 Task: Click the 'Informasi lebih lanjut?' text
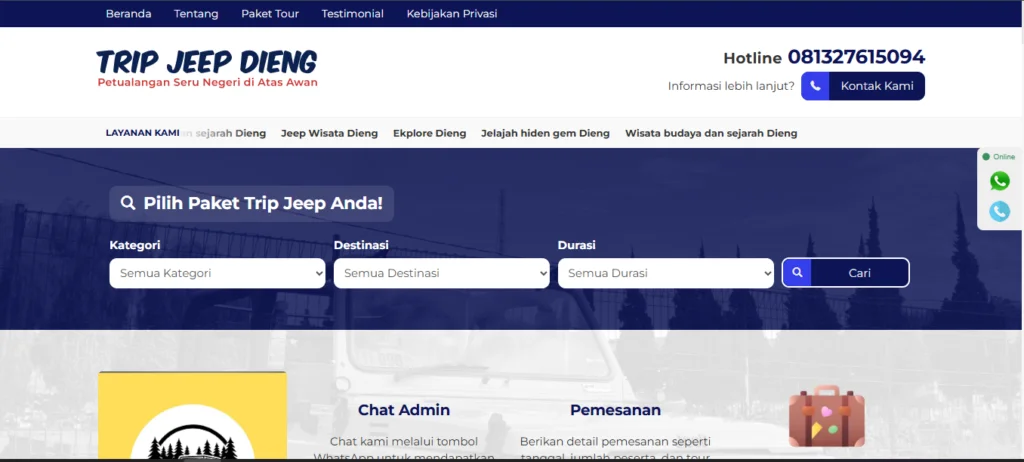(x=731, y=86)
